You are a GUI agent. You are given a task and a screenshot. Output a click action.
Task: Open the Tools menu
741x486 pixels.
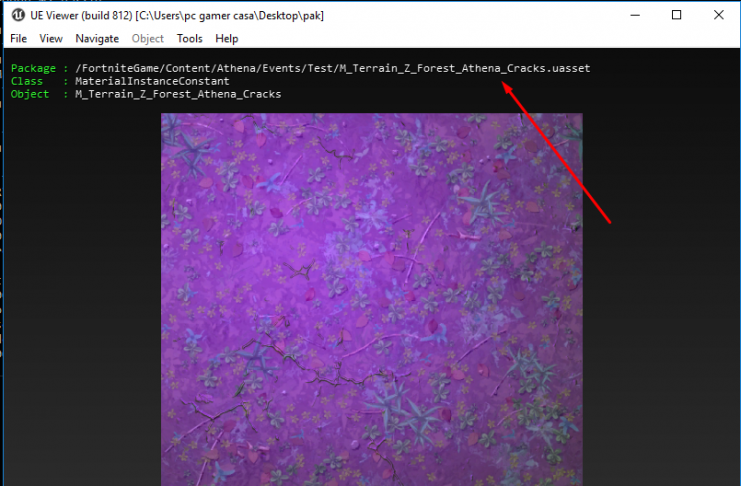(190, 38)
